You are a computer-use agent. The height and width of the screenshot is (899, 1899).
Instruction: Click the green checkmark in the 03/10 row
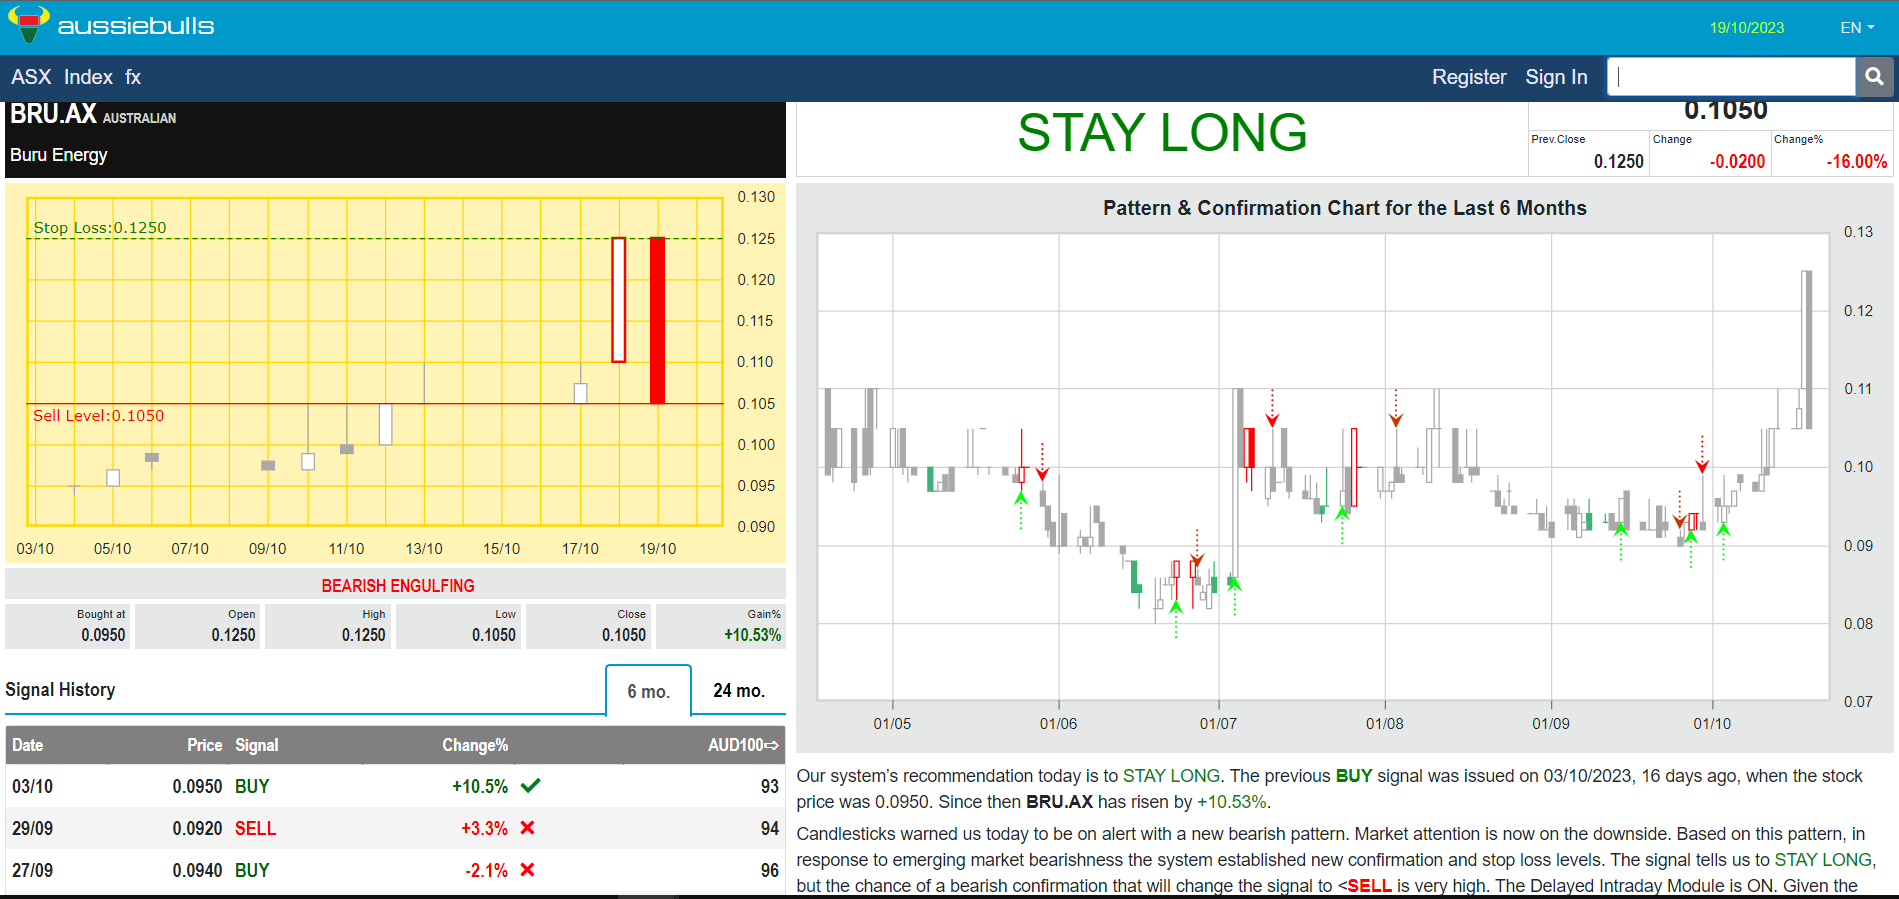530,786
